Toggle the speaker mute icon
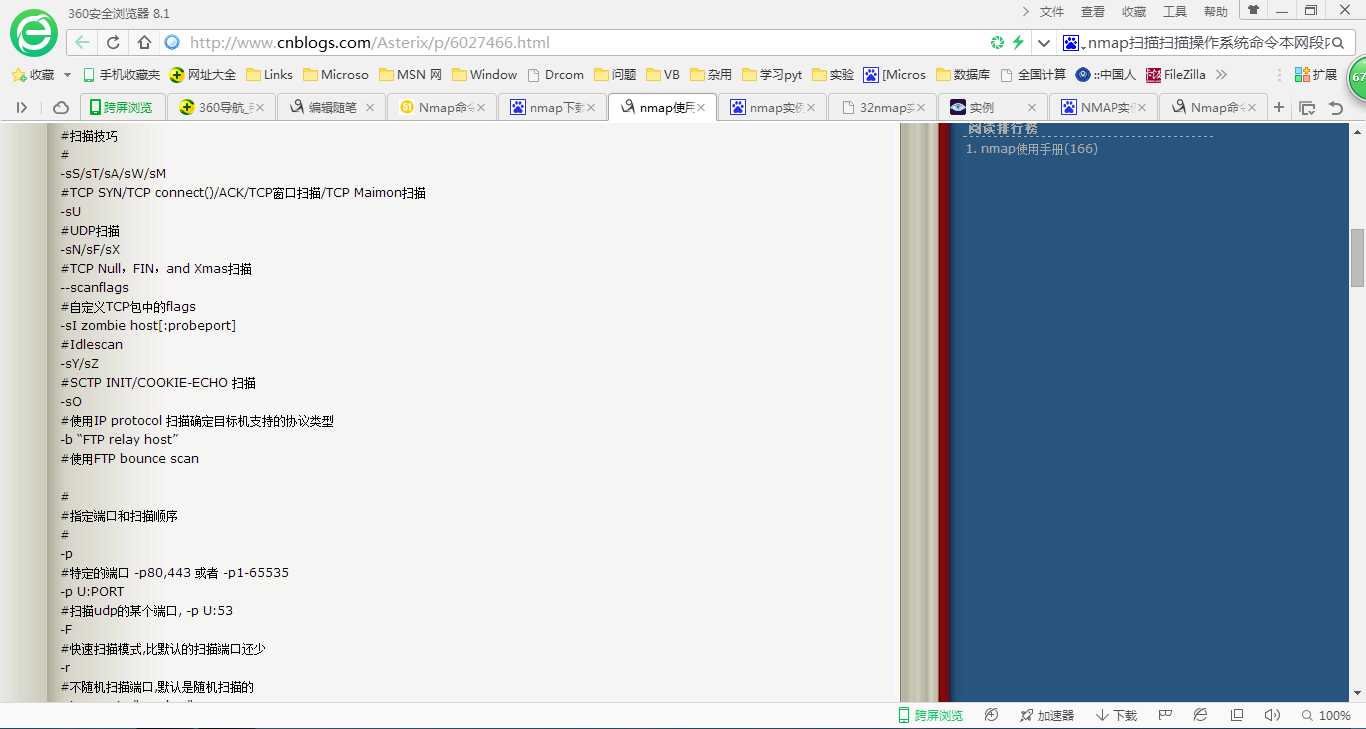Viewport: 1366px width, 729px height. pos(1272,715)
